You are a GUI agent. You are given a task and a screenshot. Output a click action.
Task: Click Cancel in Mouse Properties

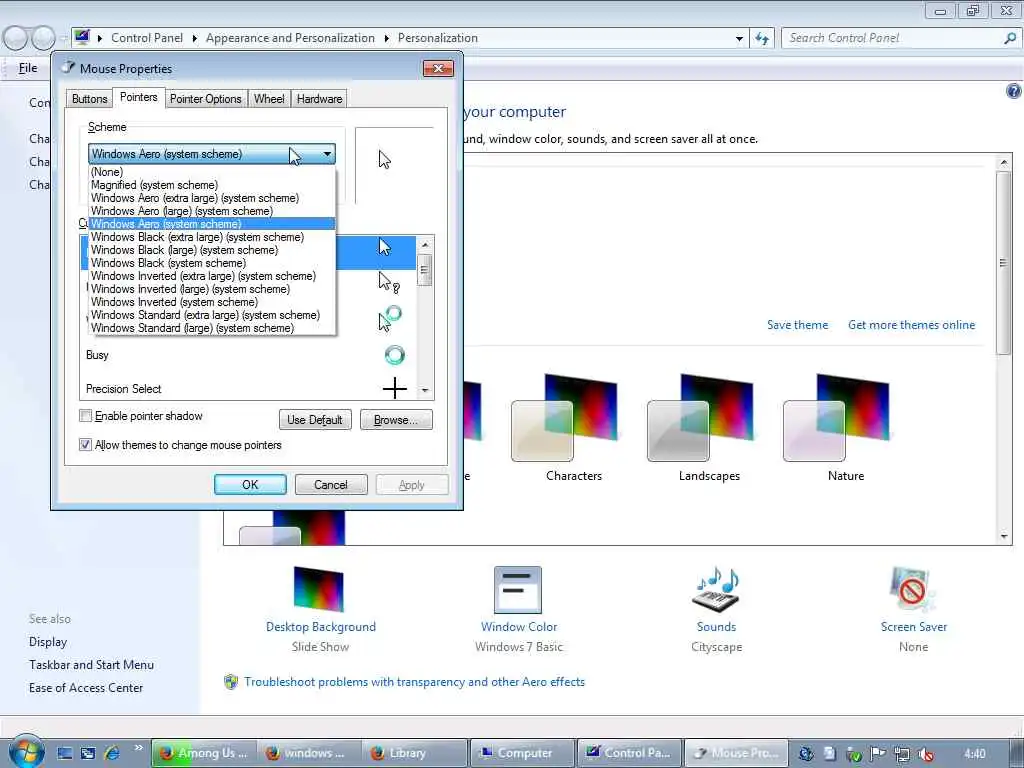point(330,485)
